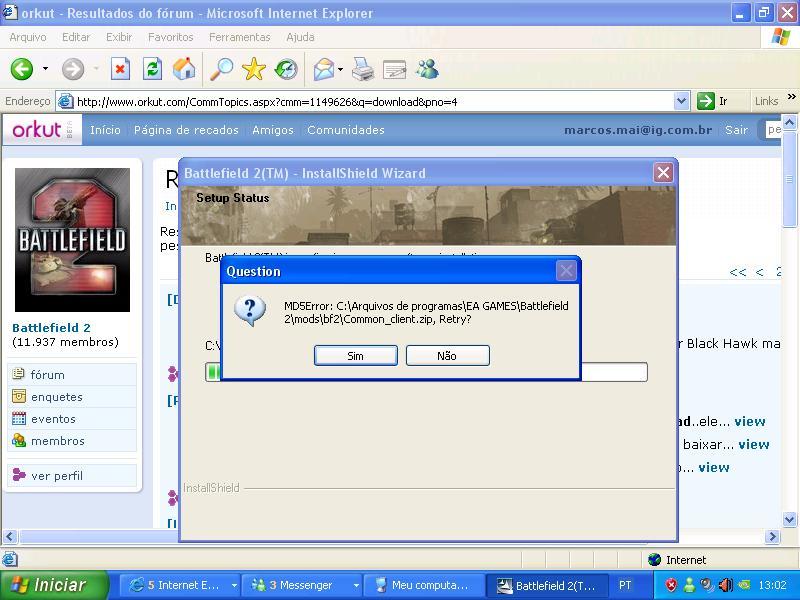Open the Forward button history dropdown arrow
Screen dimensions: 800x600
(96, 69)
